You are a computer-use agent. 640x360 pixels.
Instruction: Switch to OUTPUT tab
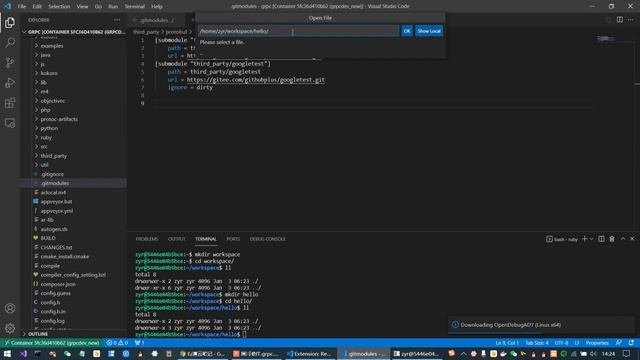point(176,239)
